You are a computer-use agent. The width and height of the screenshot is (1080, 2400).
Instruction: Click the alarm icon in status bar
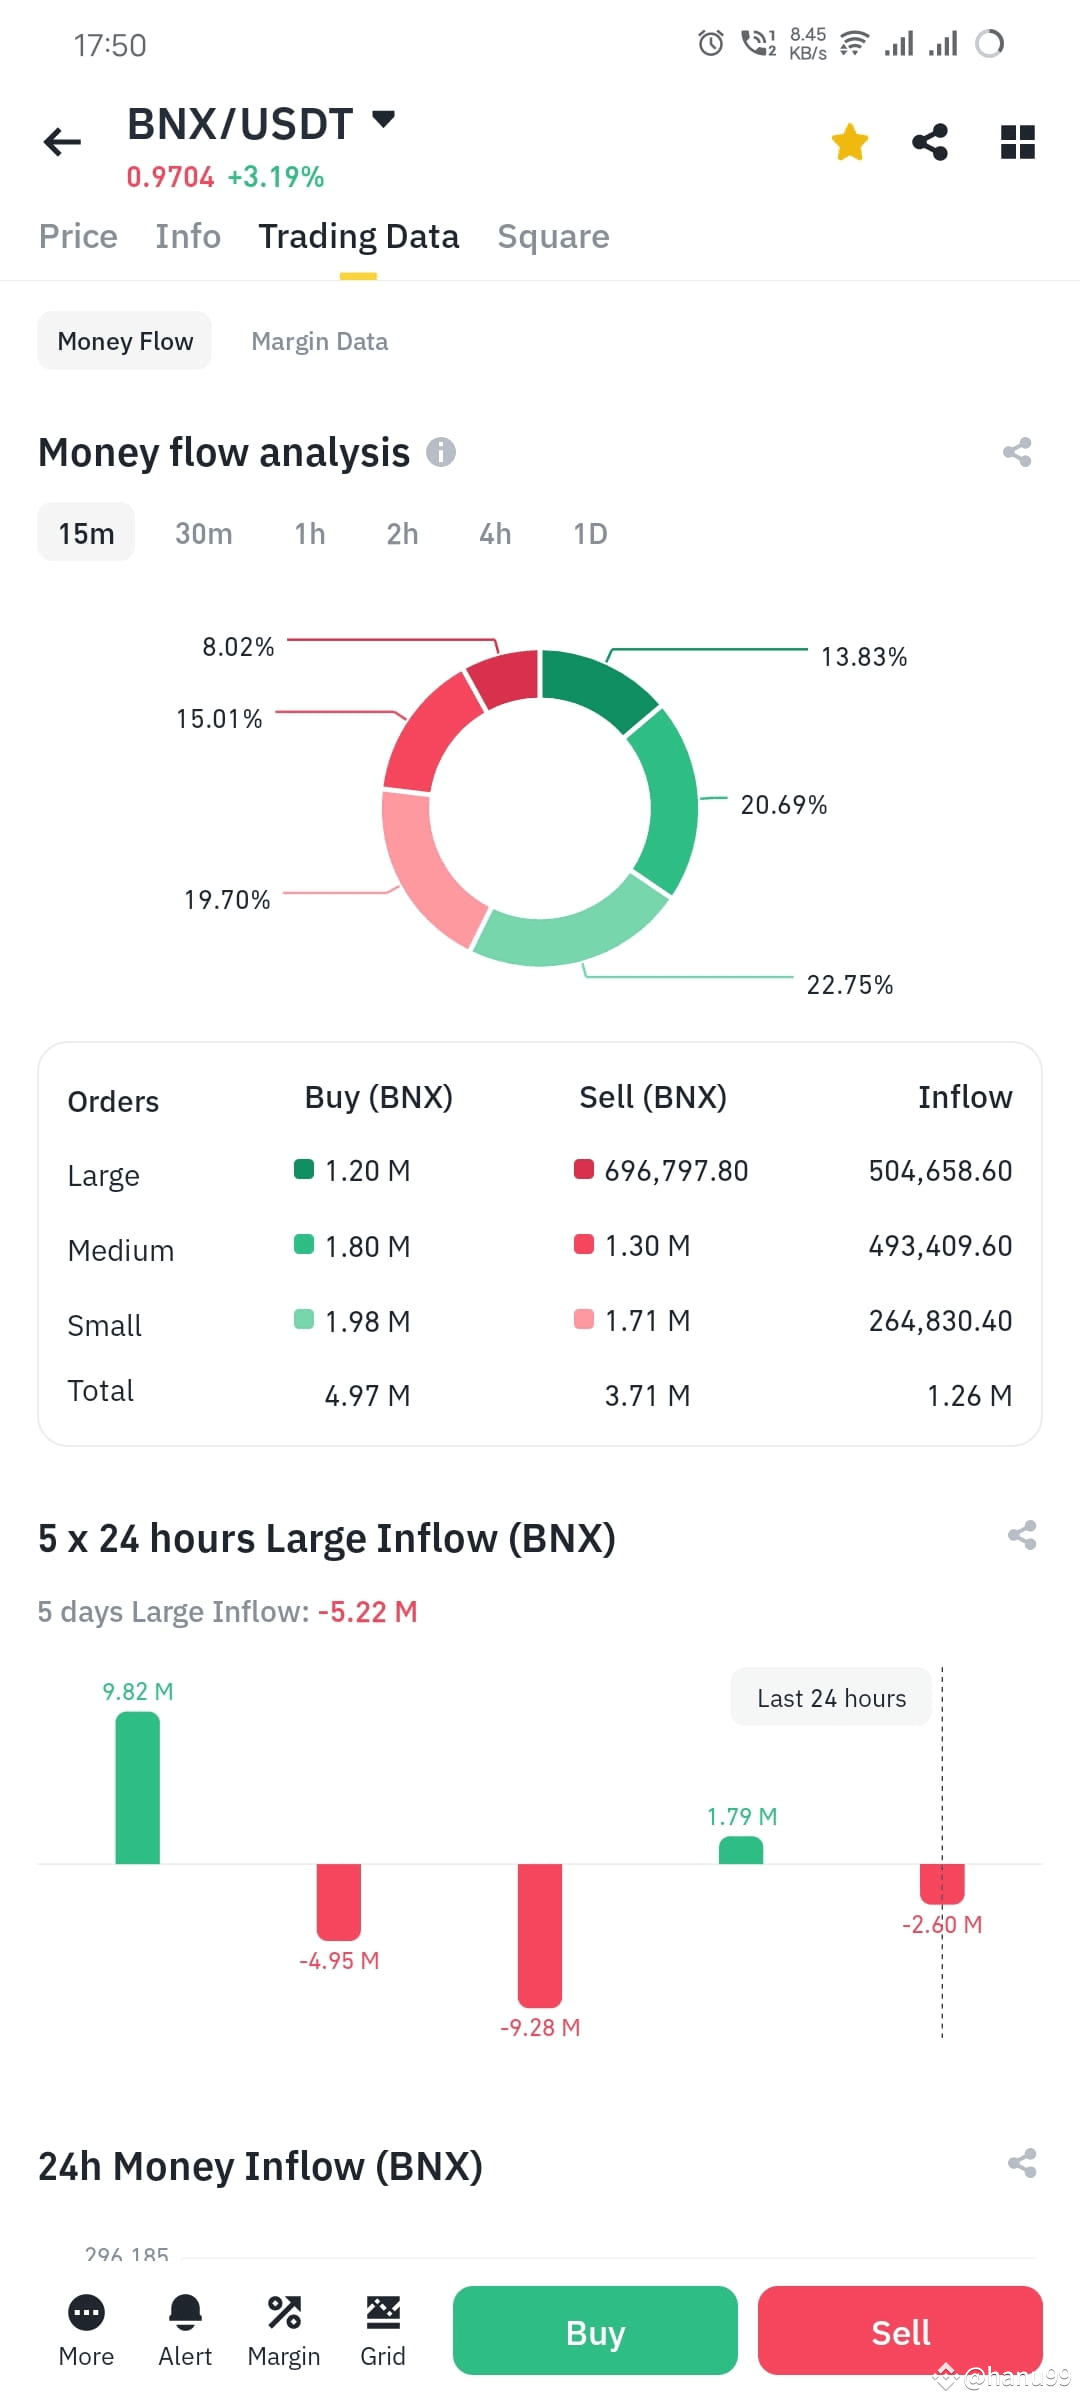coord(711,43)
